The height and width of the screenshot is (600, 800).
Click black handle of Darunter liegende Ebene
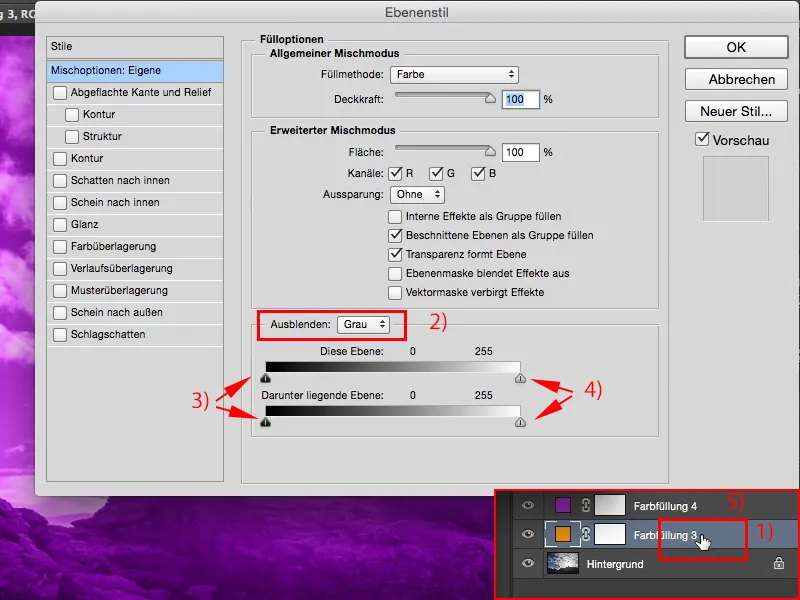[x=265, y=422]
